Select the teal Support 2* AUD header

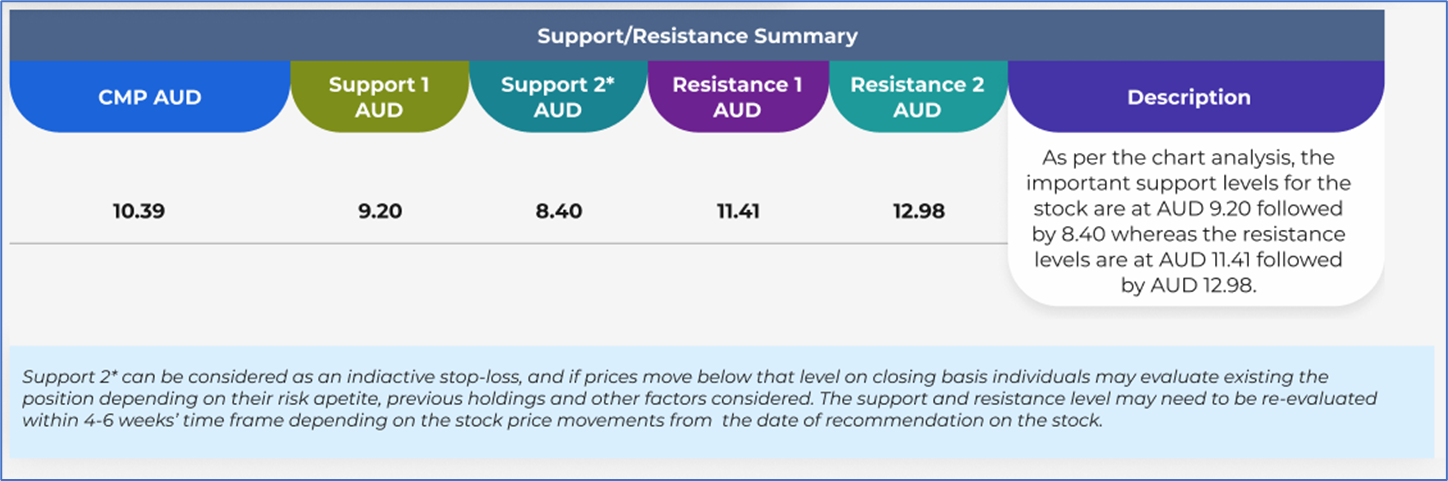(558, 97)
